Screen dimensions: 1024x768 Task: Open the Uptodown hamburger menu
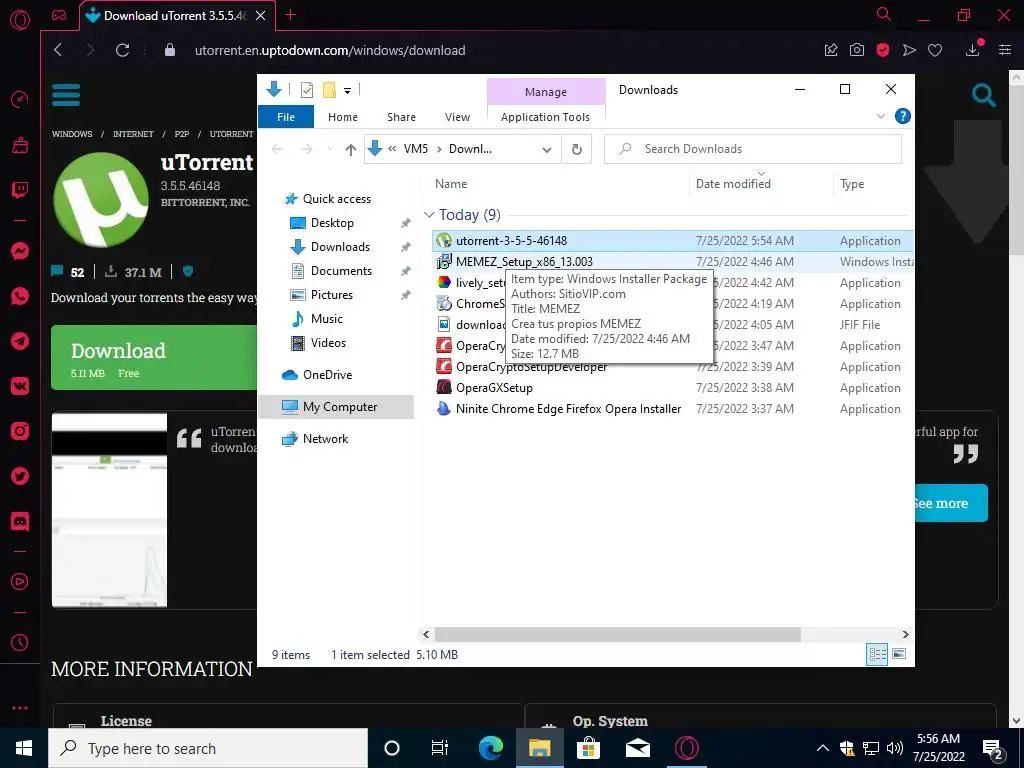[66, 95]
